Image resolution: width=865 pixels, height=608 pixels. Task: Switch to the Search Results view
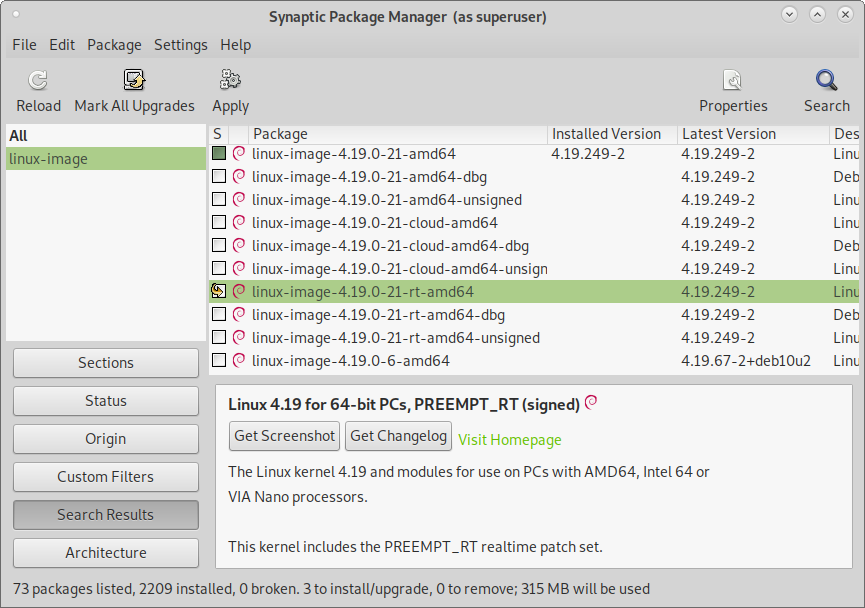pyautogui.click(x=105, y=515)
